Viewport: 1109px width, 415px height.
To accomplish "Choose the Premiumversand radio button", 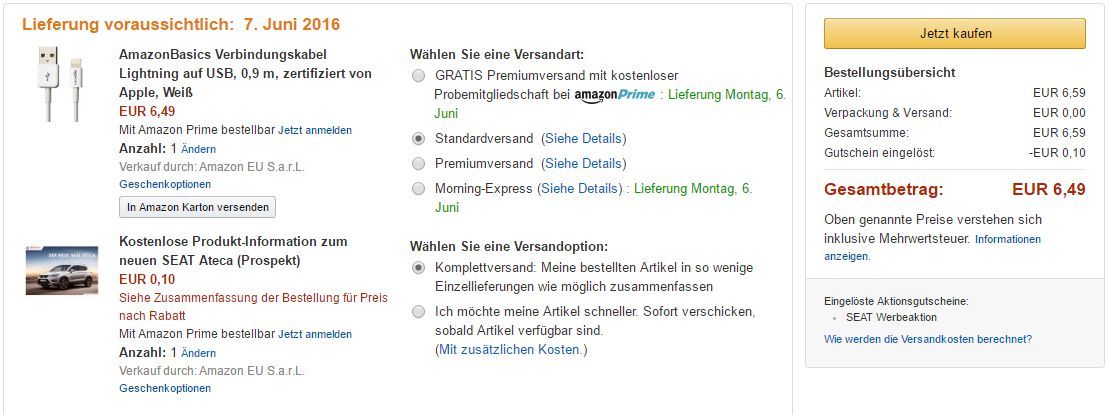I will (418, 163).
